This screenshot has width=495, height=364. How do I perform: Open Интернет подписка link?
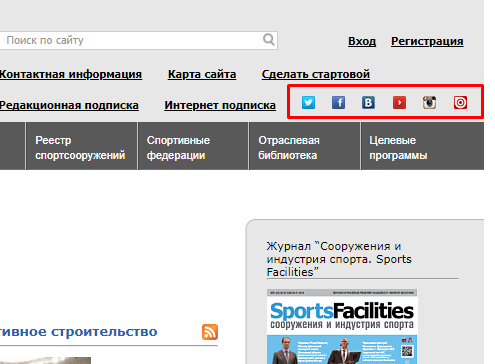click(220, 105)
